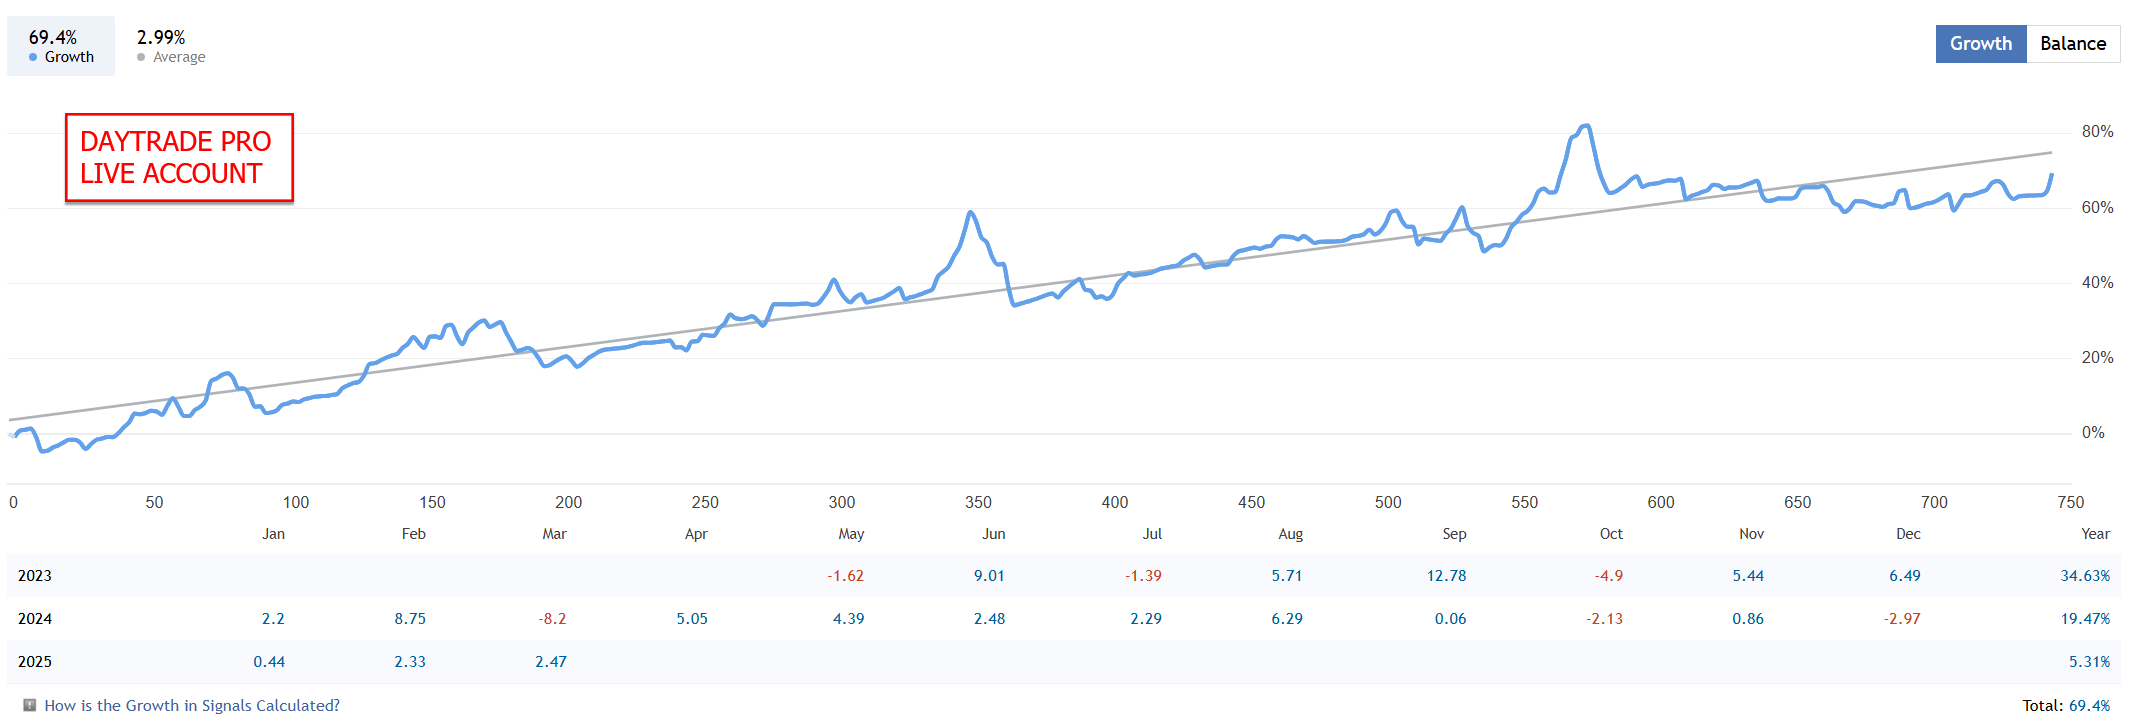2131x722 pixels.
Task: Click the blue Growth legend dot
Action: (x=33, y=57)
